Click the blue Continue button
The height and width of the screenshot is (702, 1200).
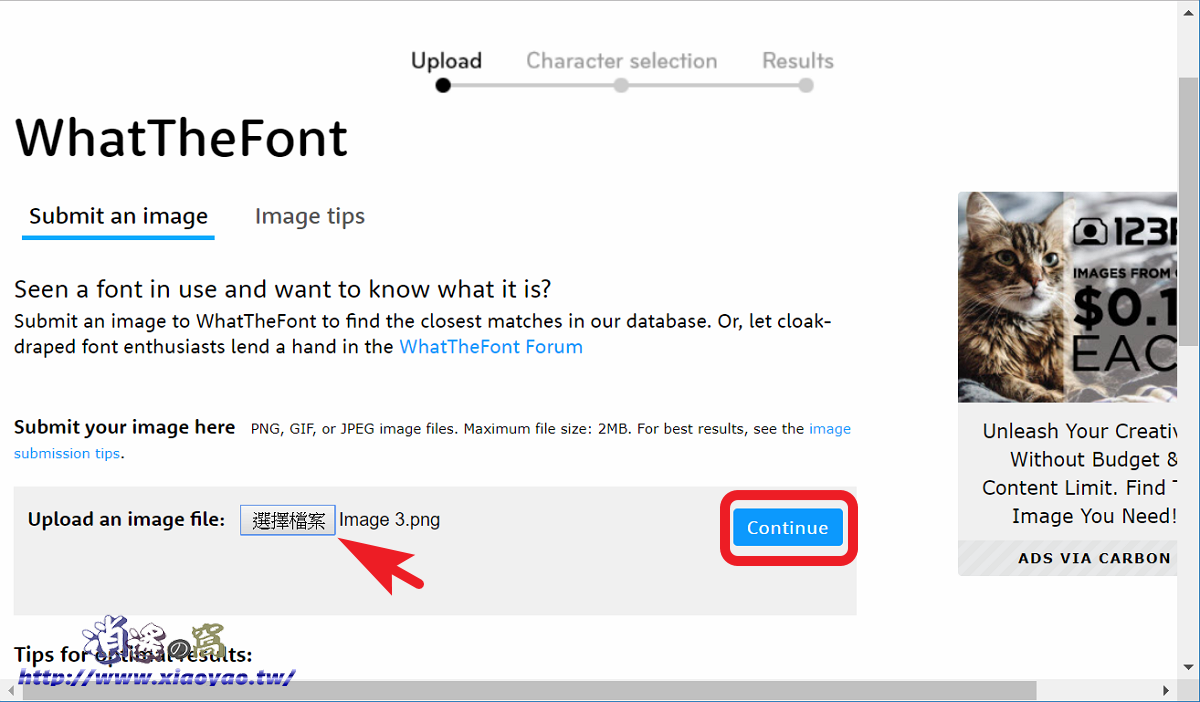point(788,527)
